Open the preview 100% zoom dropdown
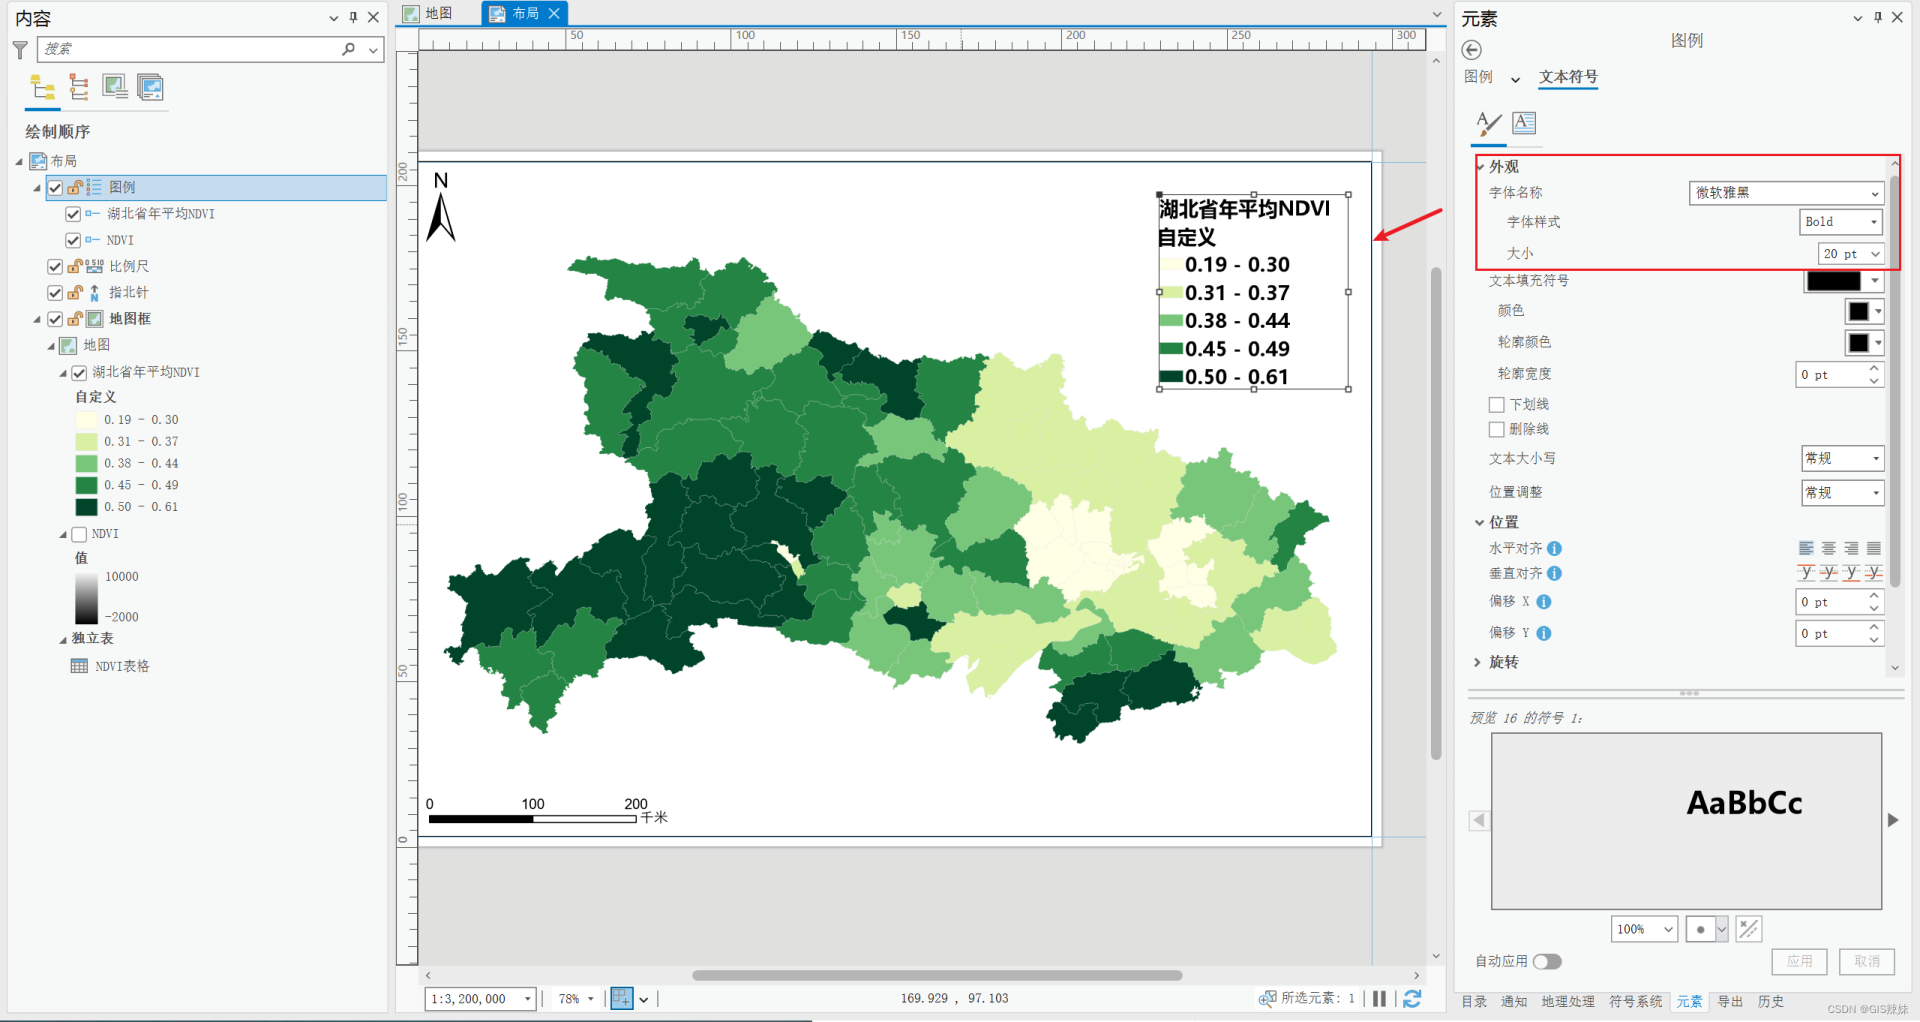This screenshot has height=1022, width=1920. (x=1644, y=929)
